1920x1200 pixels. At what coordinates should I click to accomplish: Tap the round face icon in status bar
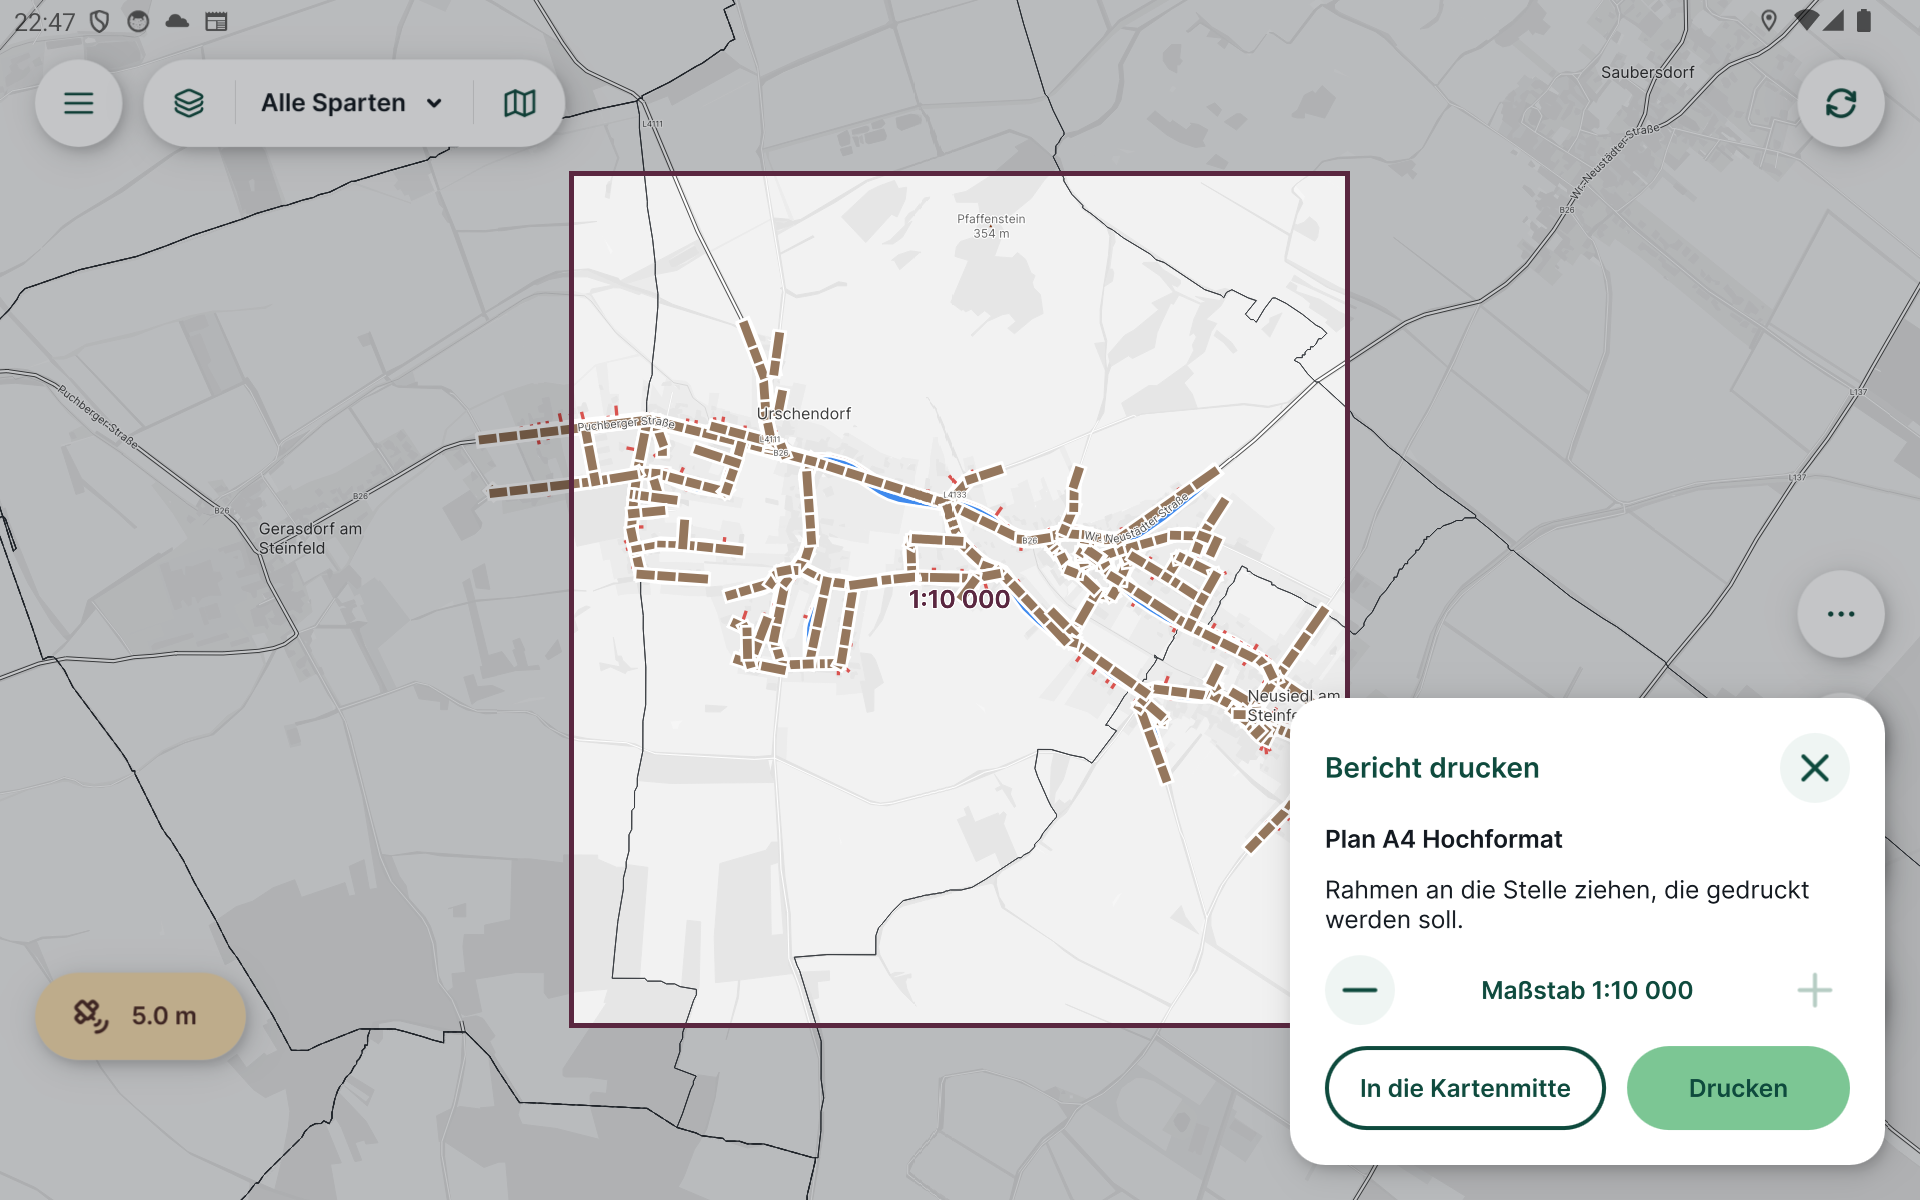(138, 21)
